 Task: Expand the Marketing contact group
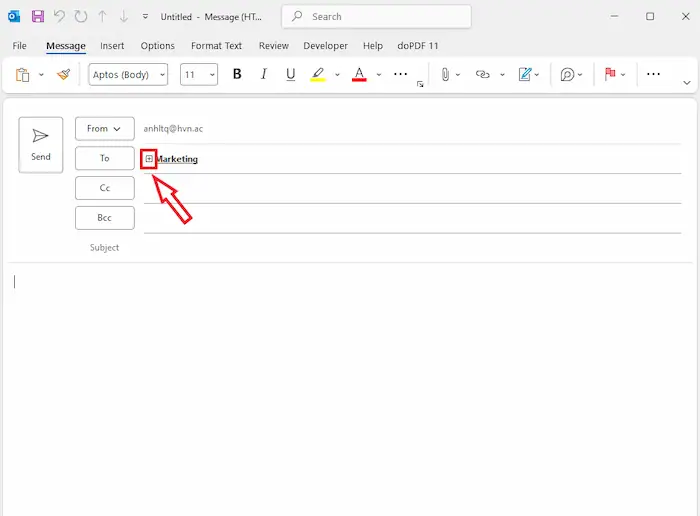[x=149, y=159]
